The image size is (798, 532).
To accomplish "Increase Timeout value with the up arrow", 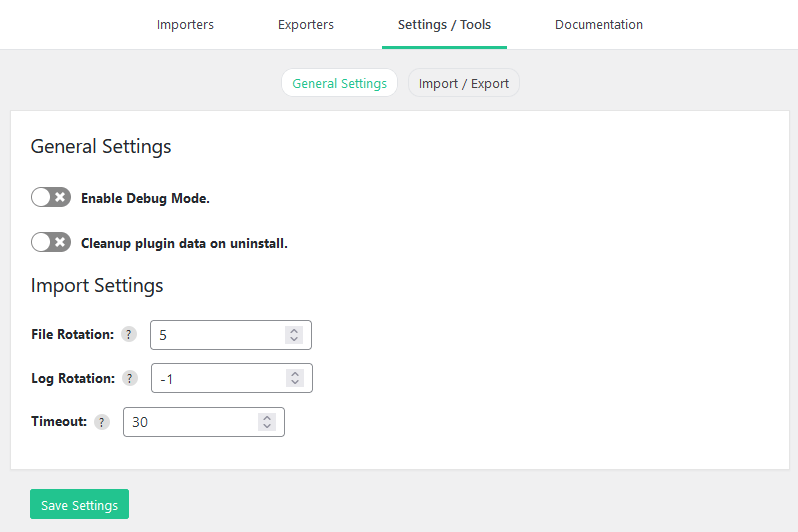I will pos(267,417).
